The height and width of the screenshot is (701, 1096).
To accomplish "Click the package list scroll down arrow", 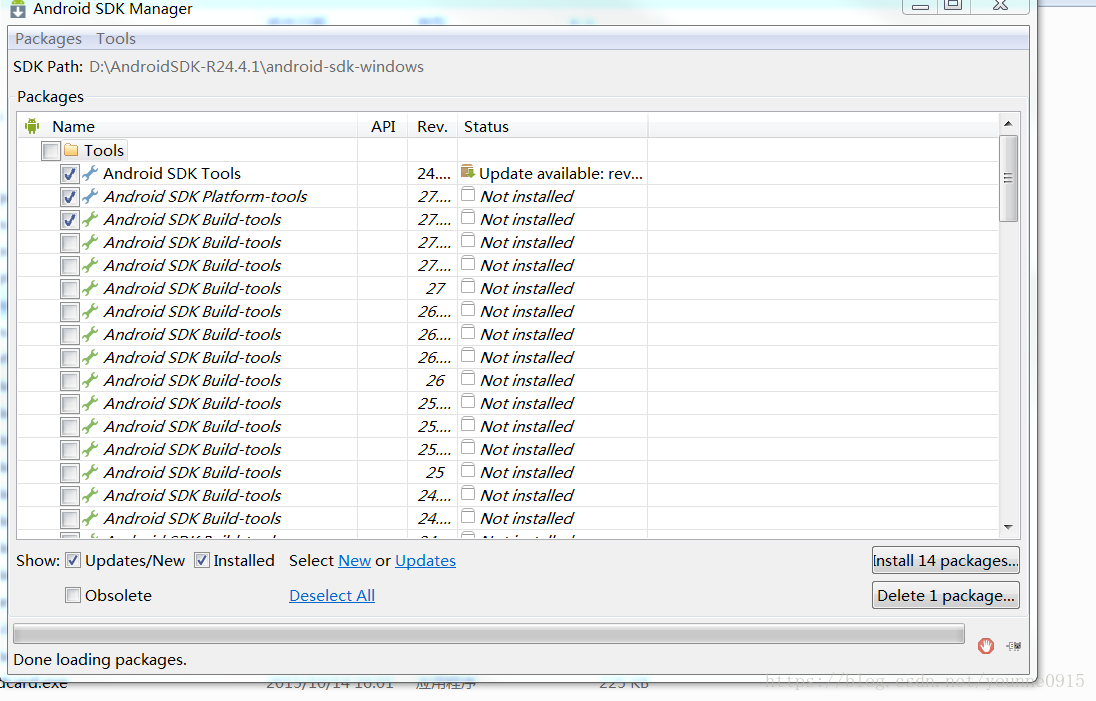I will click(1008, 527).
